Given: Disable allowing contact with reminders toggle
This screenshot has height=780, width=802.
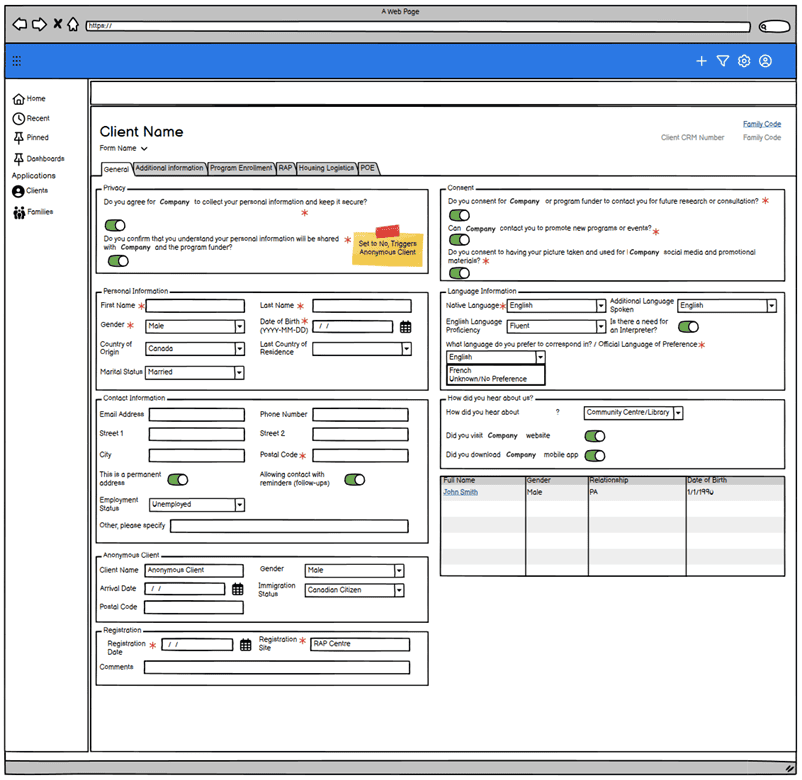Looking at the screenshot, I should point(354,480).
